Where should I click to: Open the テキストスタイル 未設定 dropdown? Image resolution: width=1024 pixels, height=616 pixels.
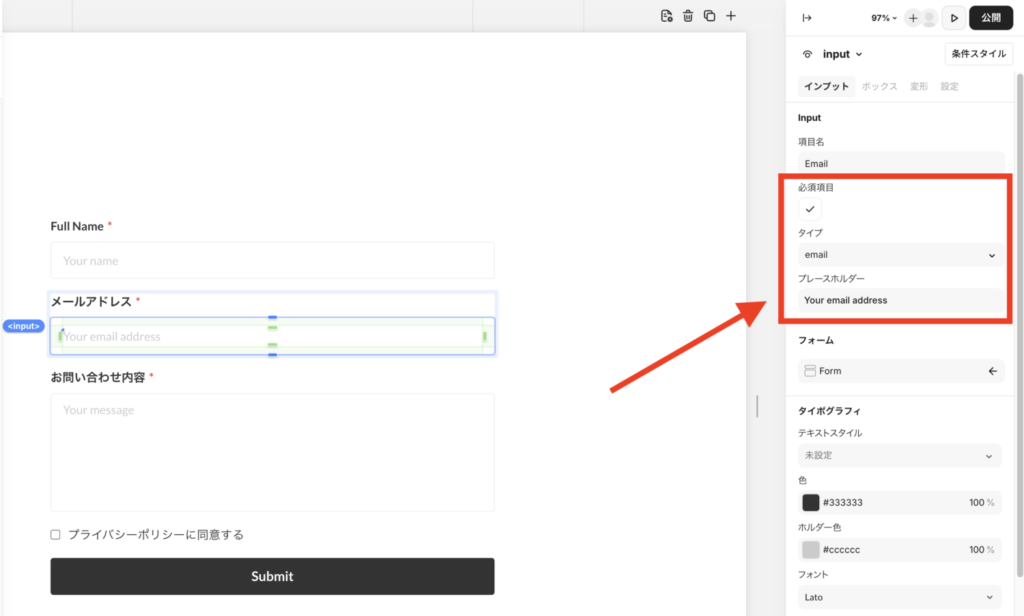pyautogui.click(x=900, y=456)
